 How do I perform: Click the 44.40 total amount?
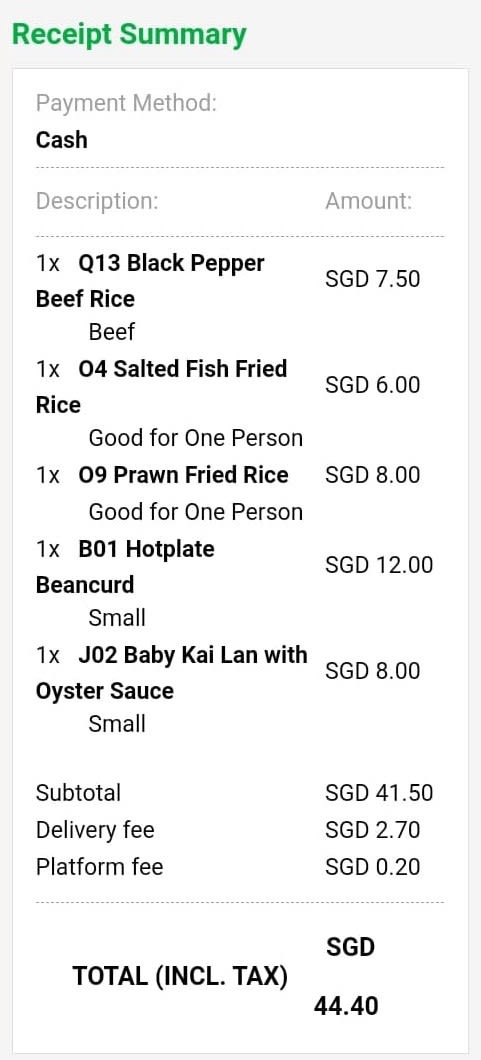[x=346, y=1007]
